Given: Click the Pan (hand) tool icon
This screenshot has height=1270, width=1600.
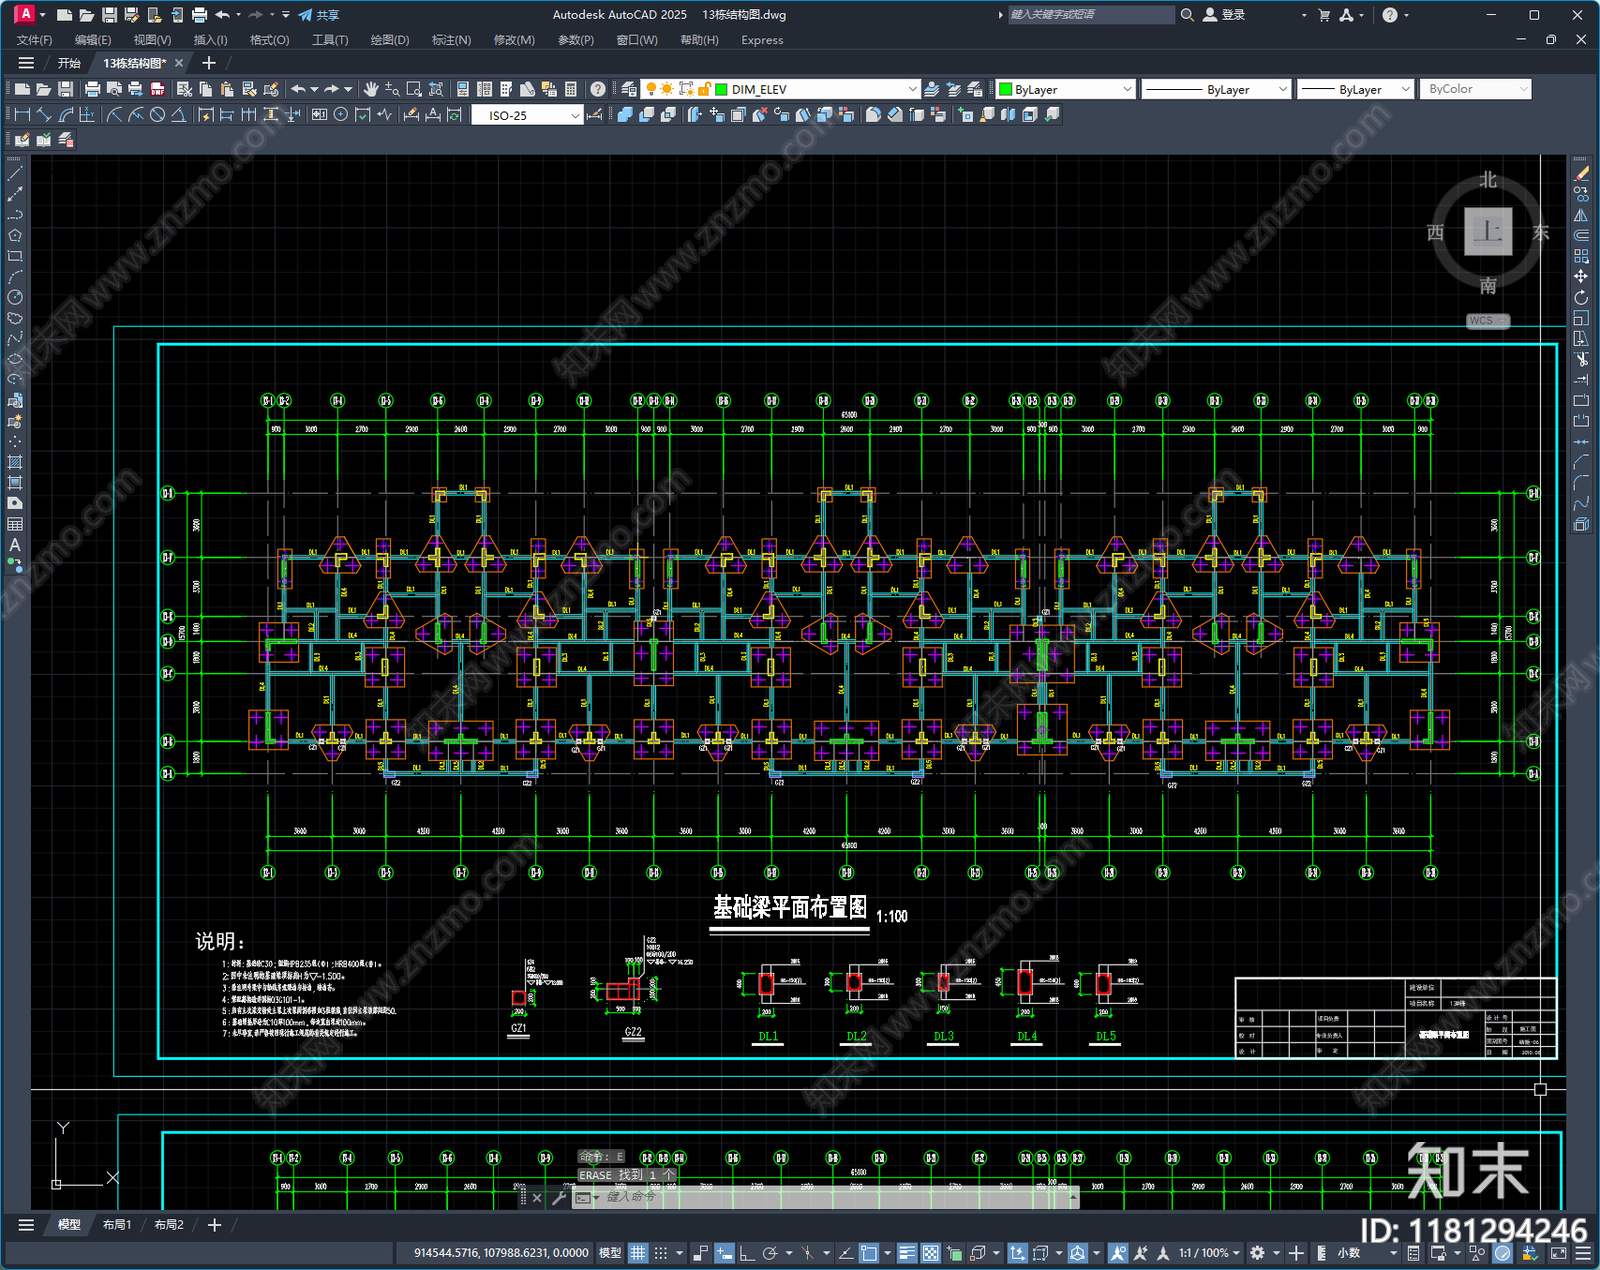Looking at the screenshot, I should 371,89.
